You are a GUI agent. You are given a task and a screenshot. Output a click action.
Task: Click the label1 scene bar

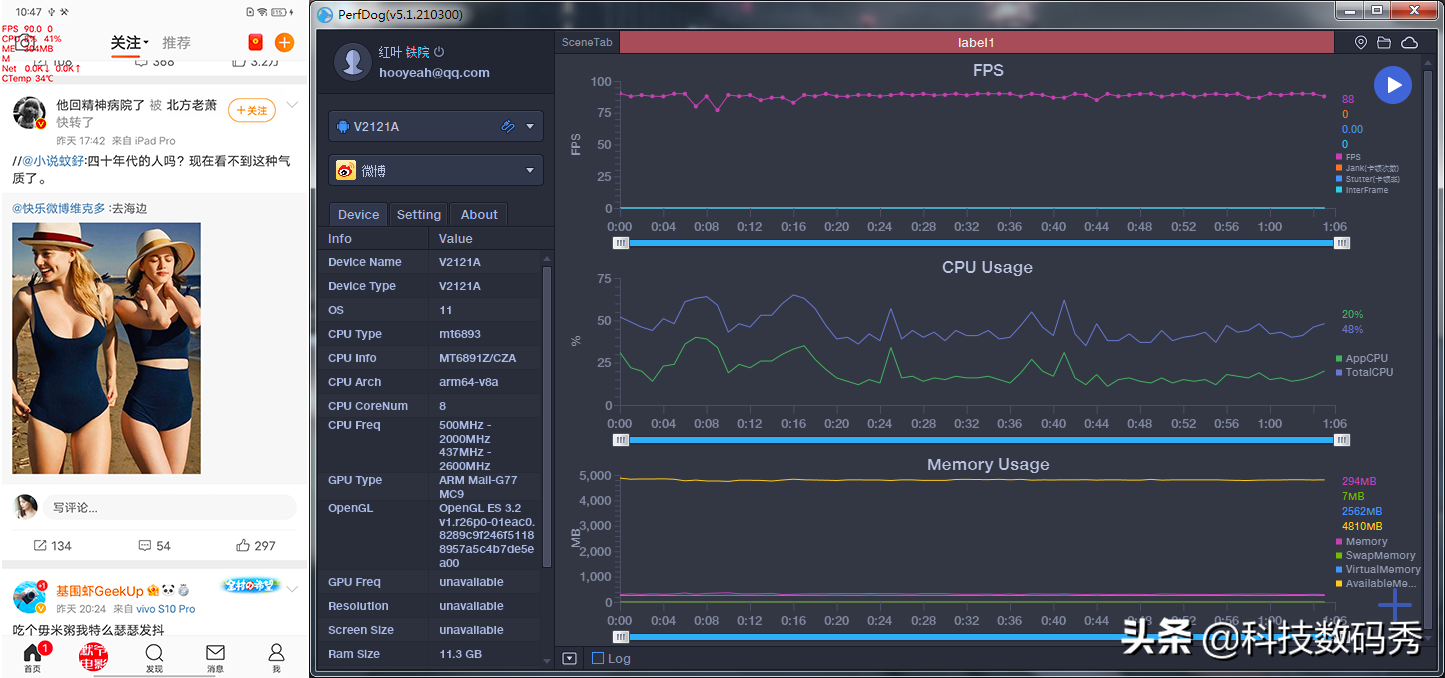pos(976,43)
